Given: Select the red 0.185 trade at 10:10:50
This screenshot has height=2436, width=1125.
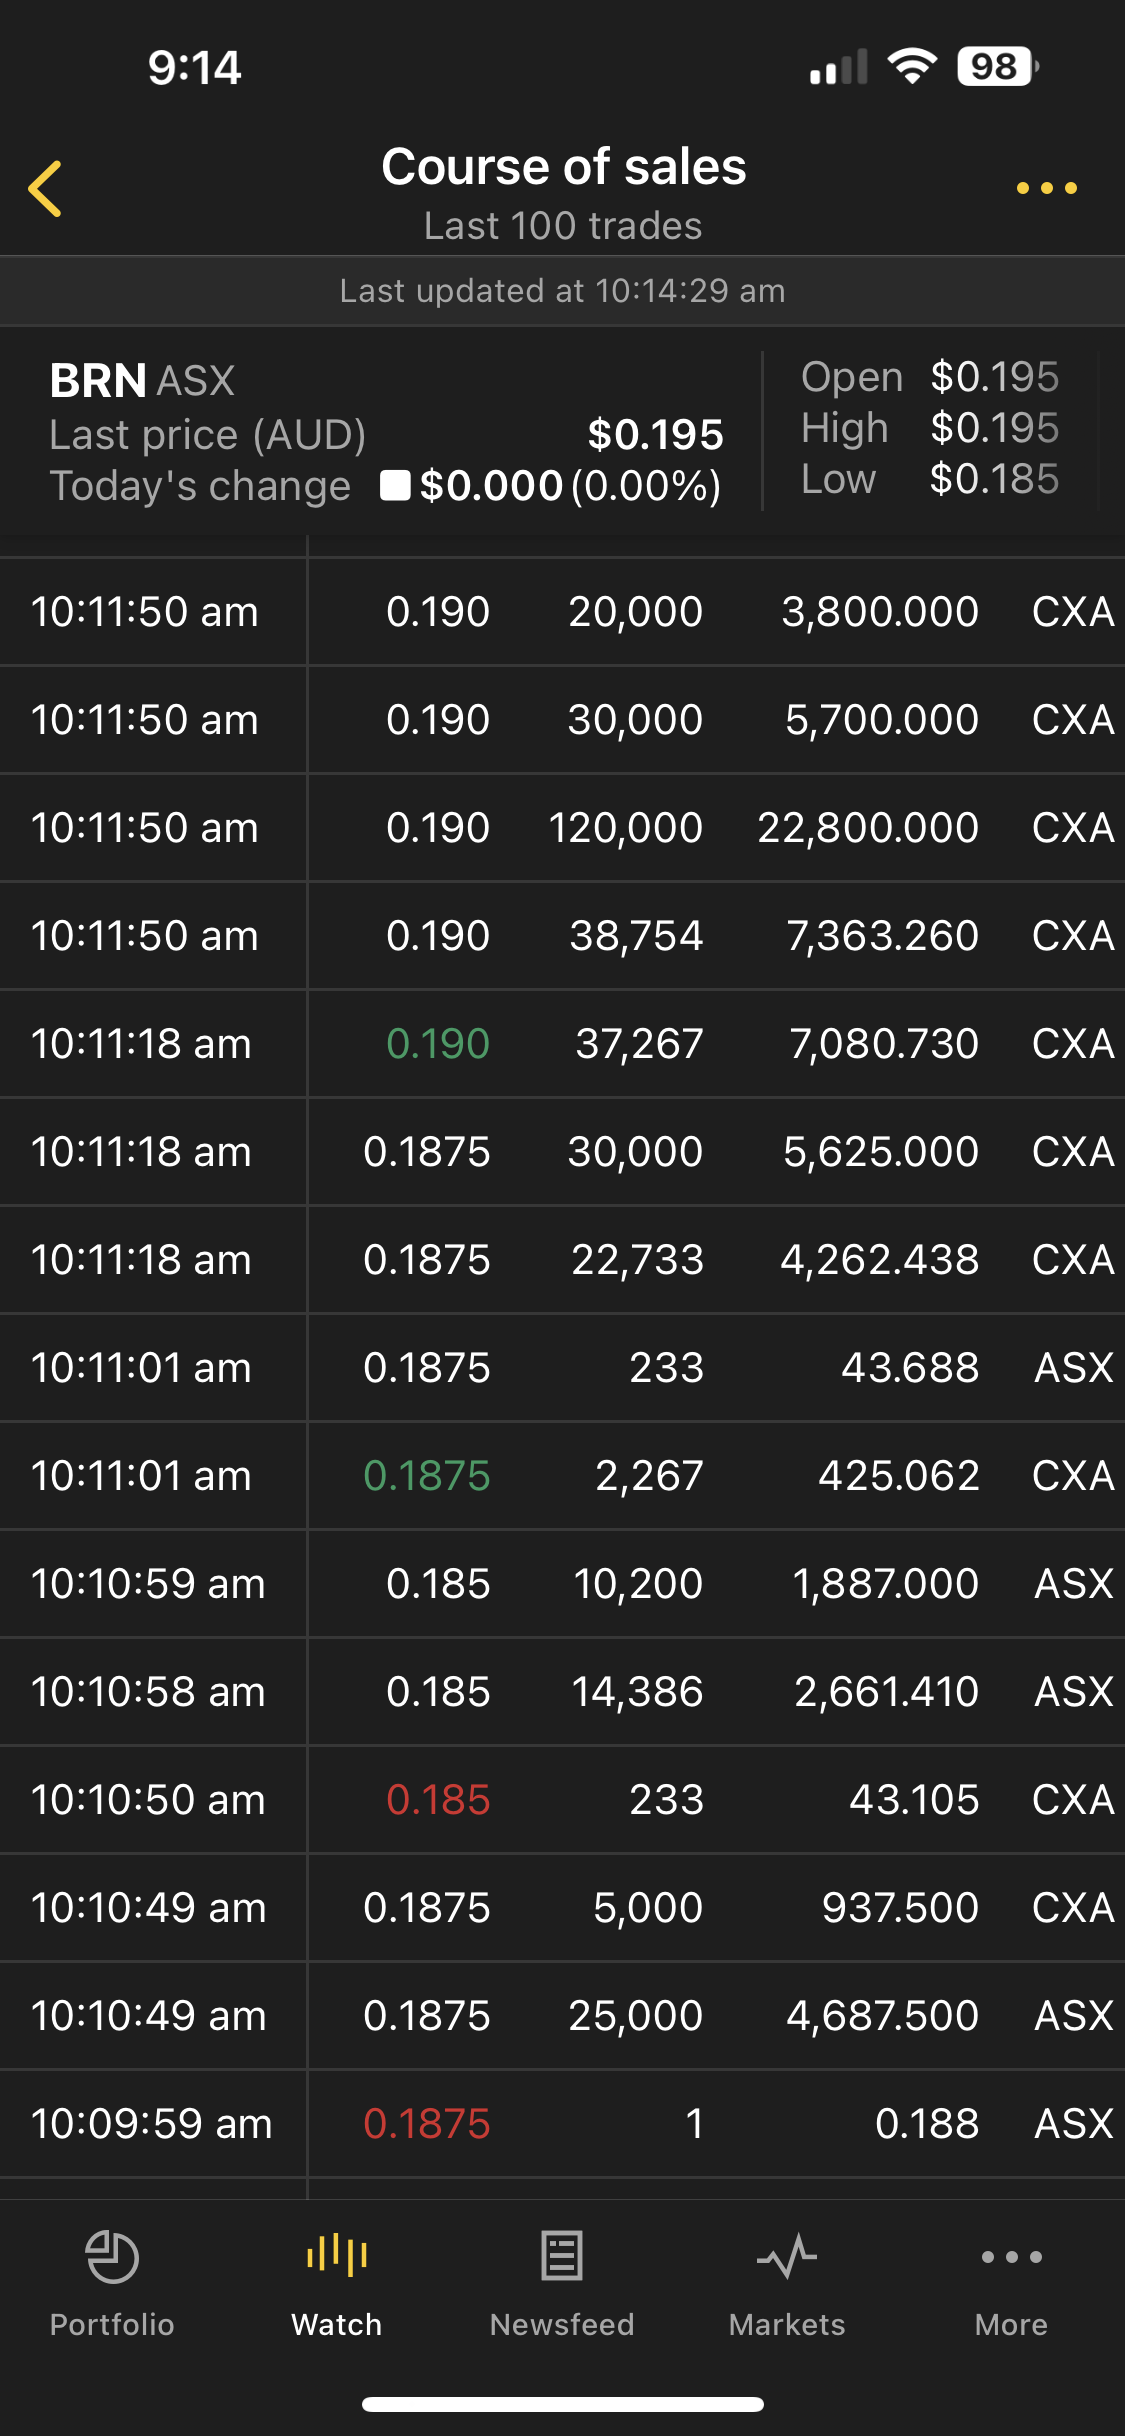Looking at the screenshot, I should (562, 1800).
